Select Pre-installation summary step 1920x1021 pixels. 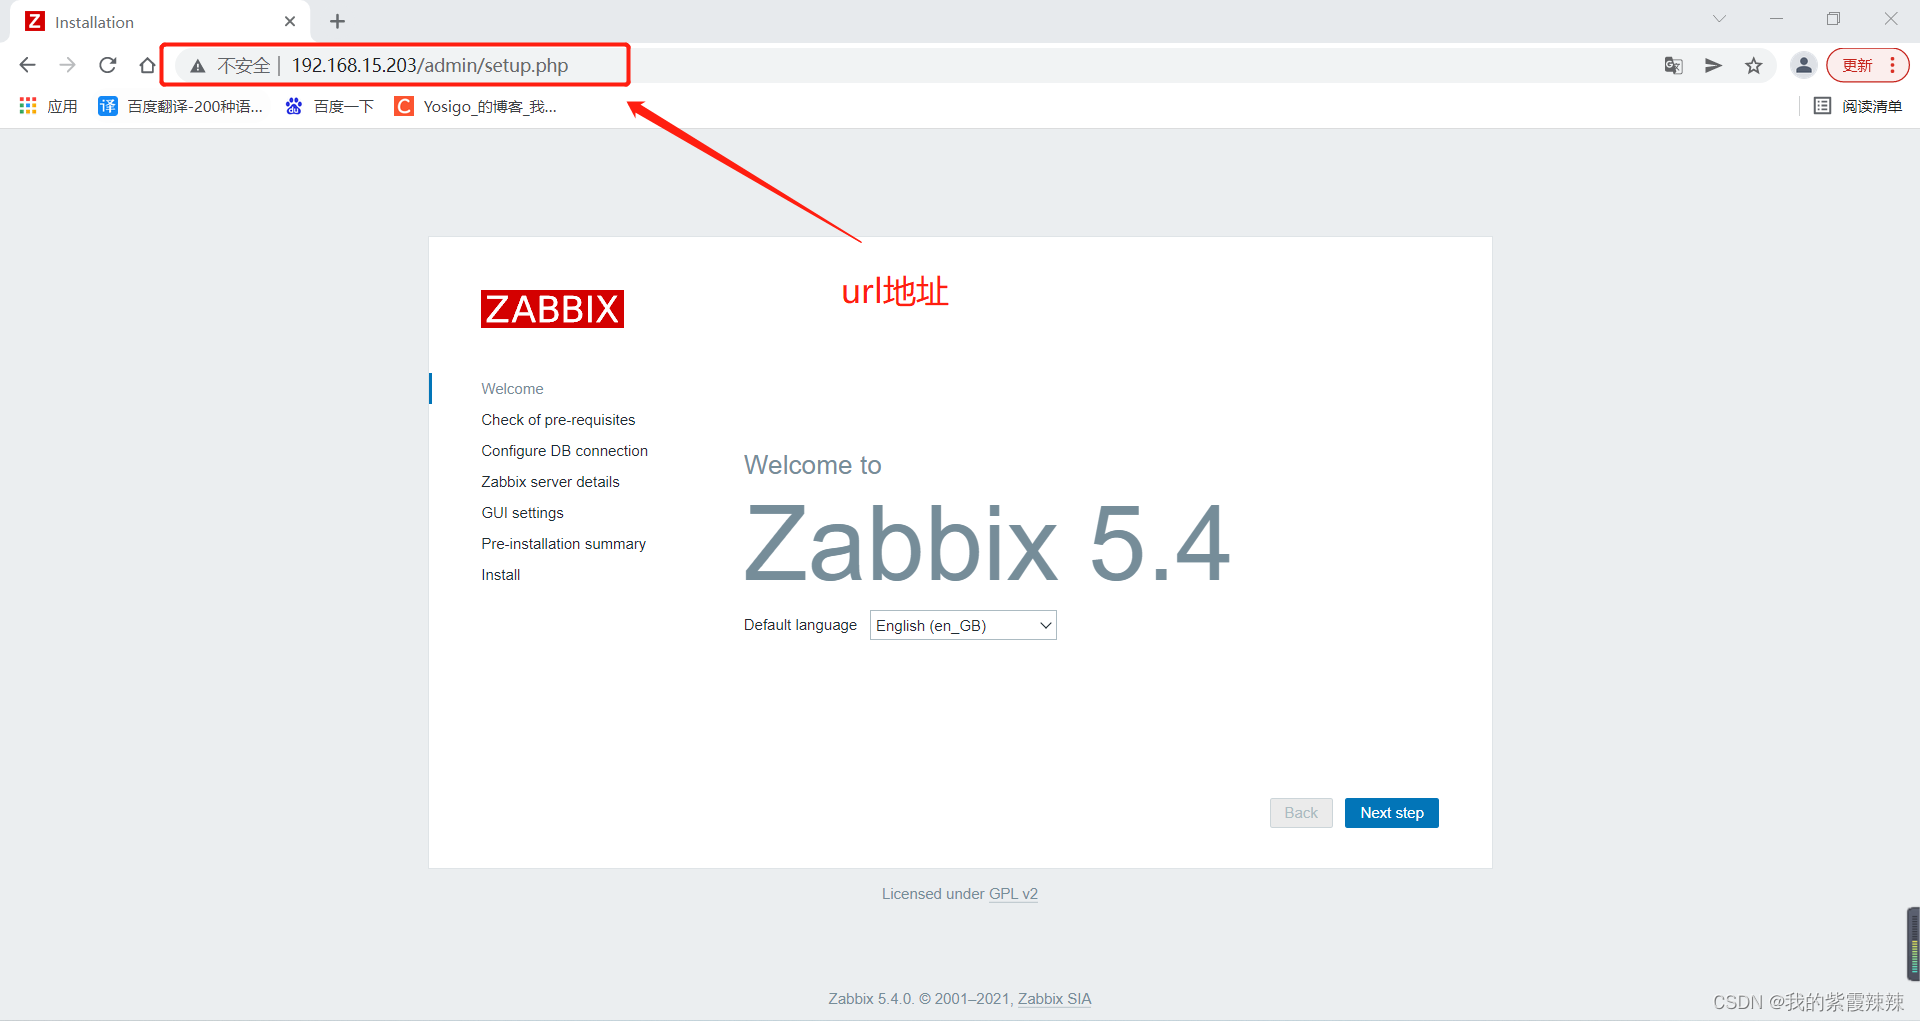pyautogui.click(x=563, y=544)
